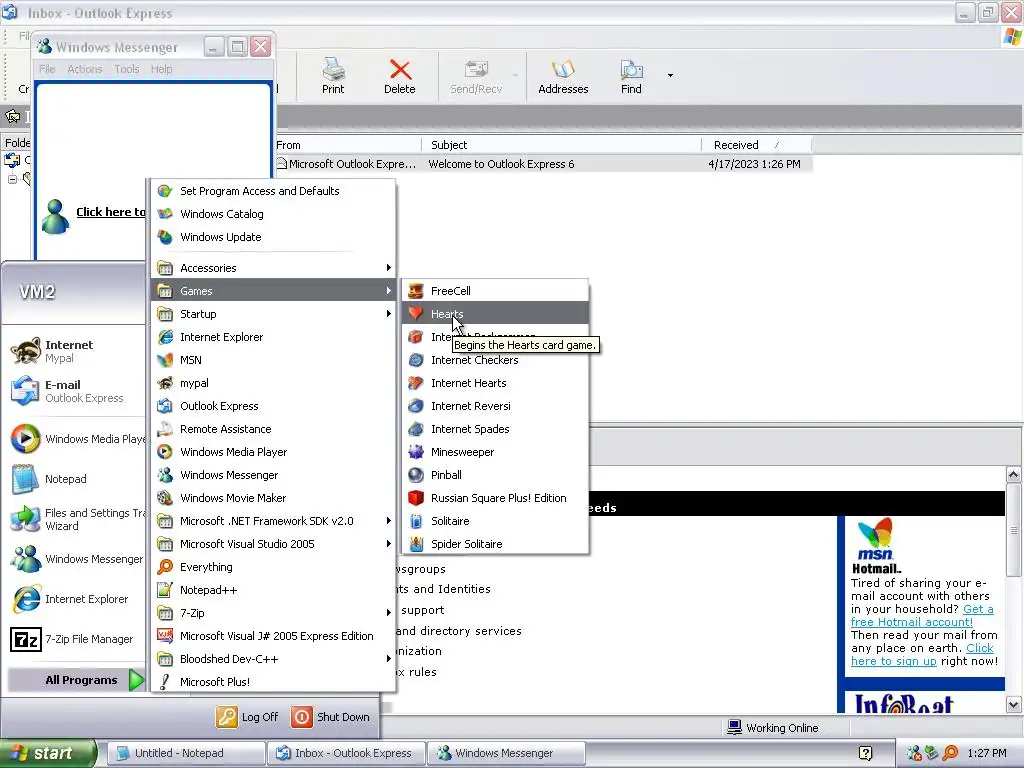Open Remote Assistance
The width and height of the screenshot is (1024, 768).
(x=273, y=428)
